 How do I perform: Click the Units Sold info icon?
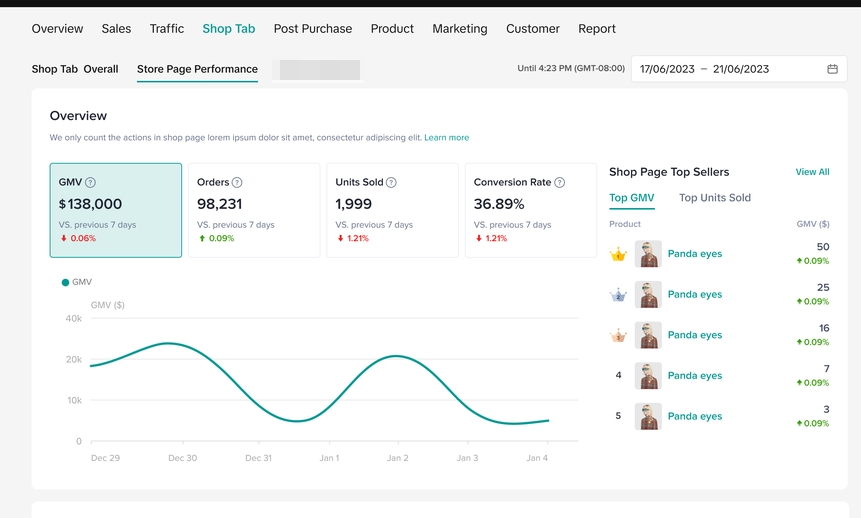tap(391, 183)
